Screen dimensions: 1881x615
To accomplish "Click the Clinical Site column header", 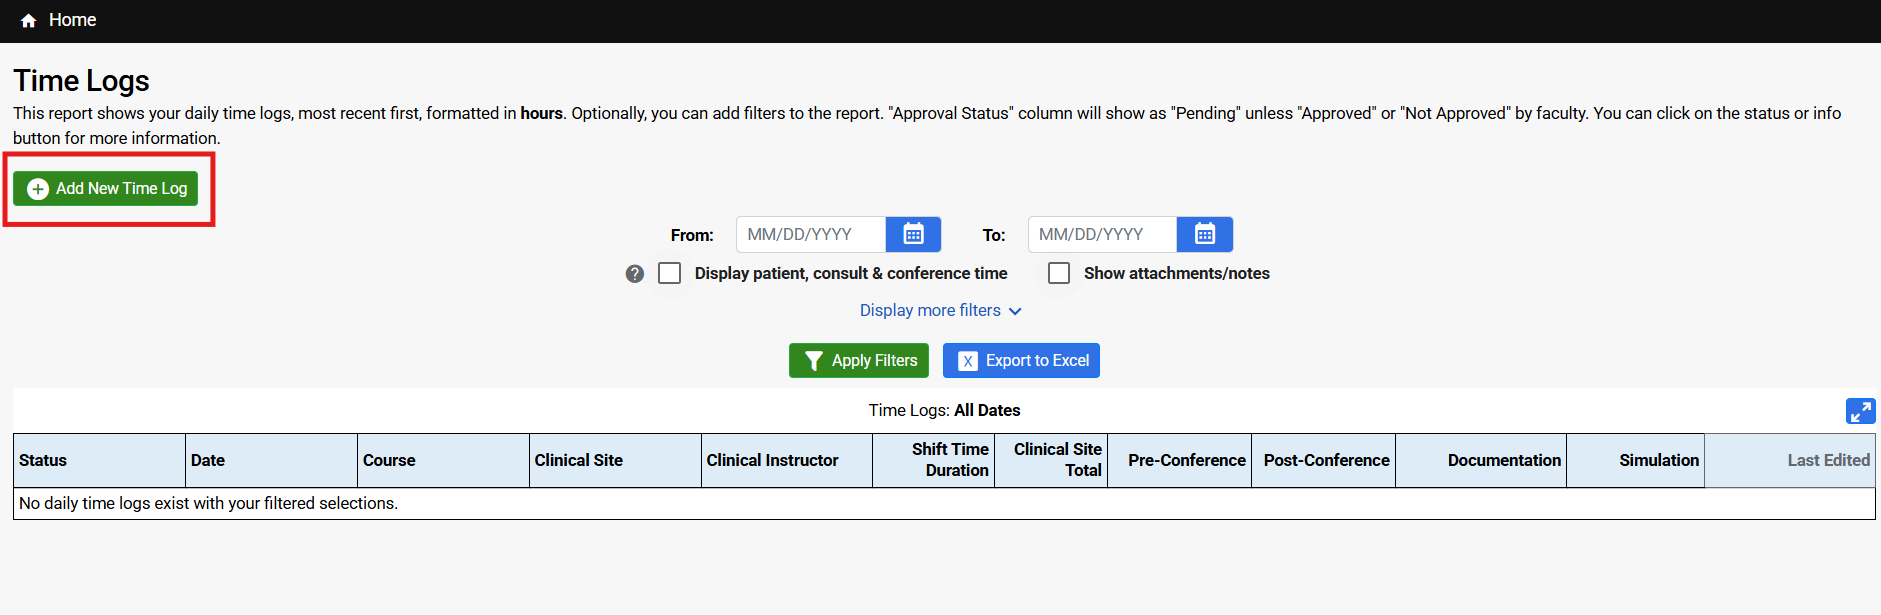I will [x=615, y=460].
